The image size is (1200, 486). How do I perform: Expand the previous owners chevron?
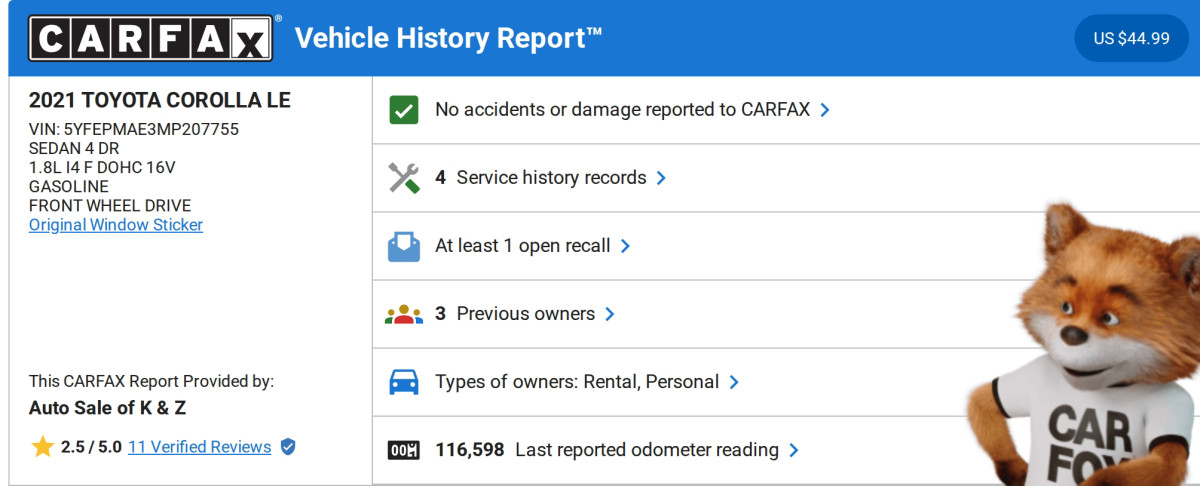coord(610,314)
